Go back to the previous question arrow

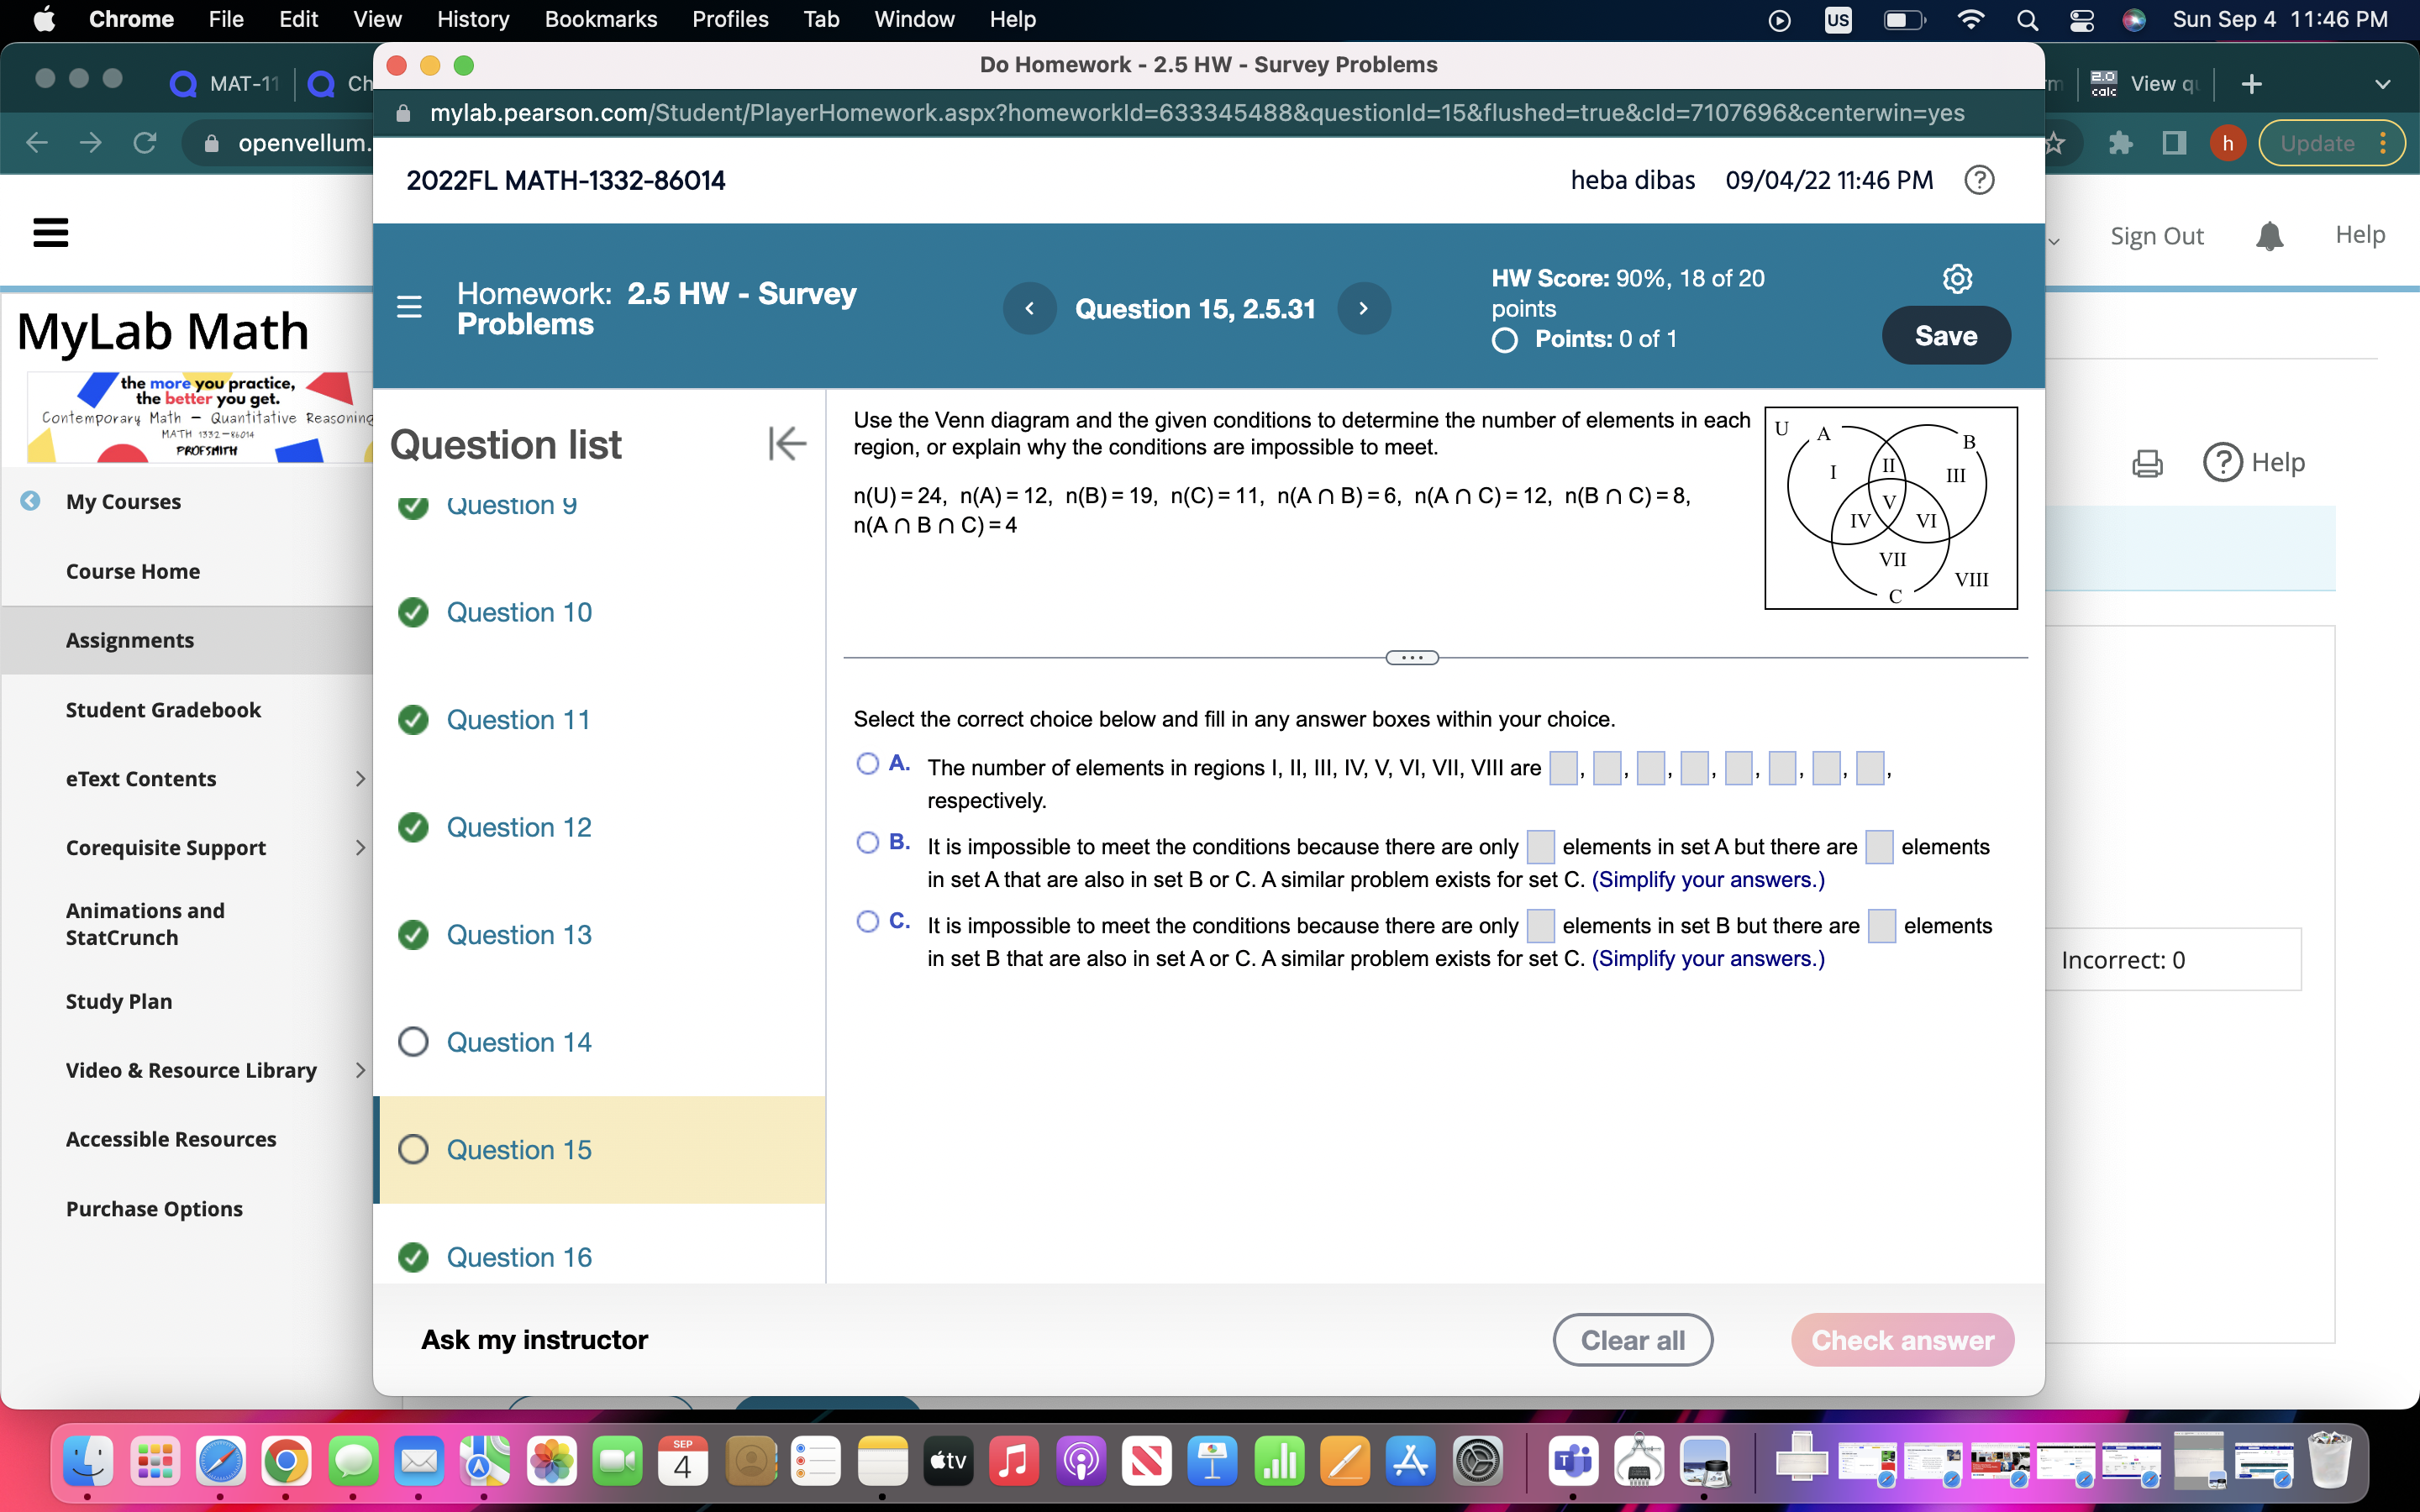coord(1029,308)
